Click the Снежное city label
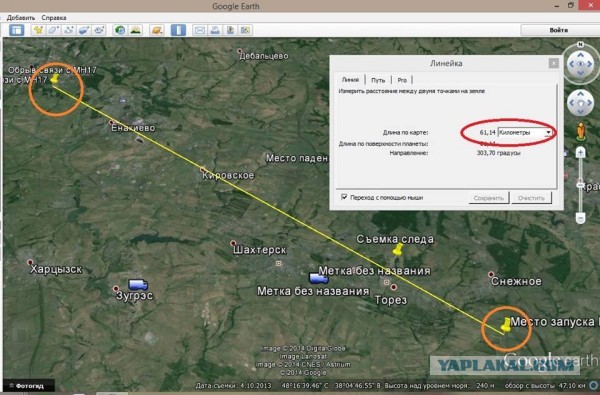This screenshot has width=600, height=395. [x=516, y=281]
